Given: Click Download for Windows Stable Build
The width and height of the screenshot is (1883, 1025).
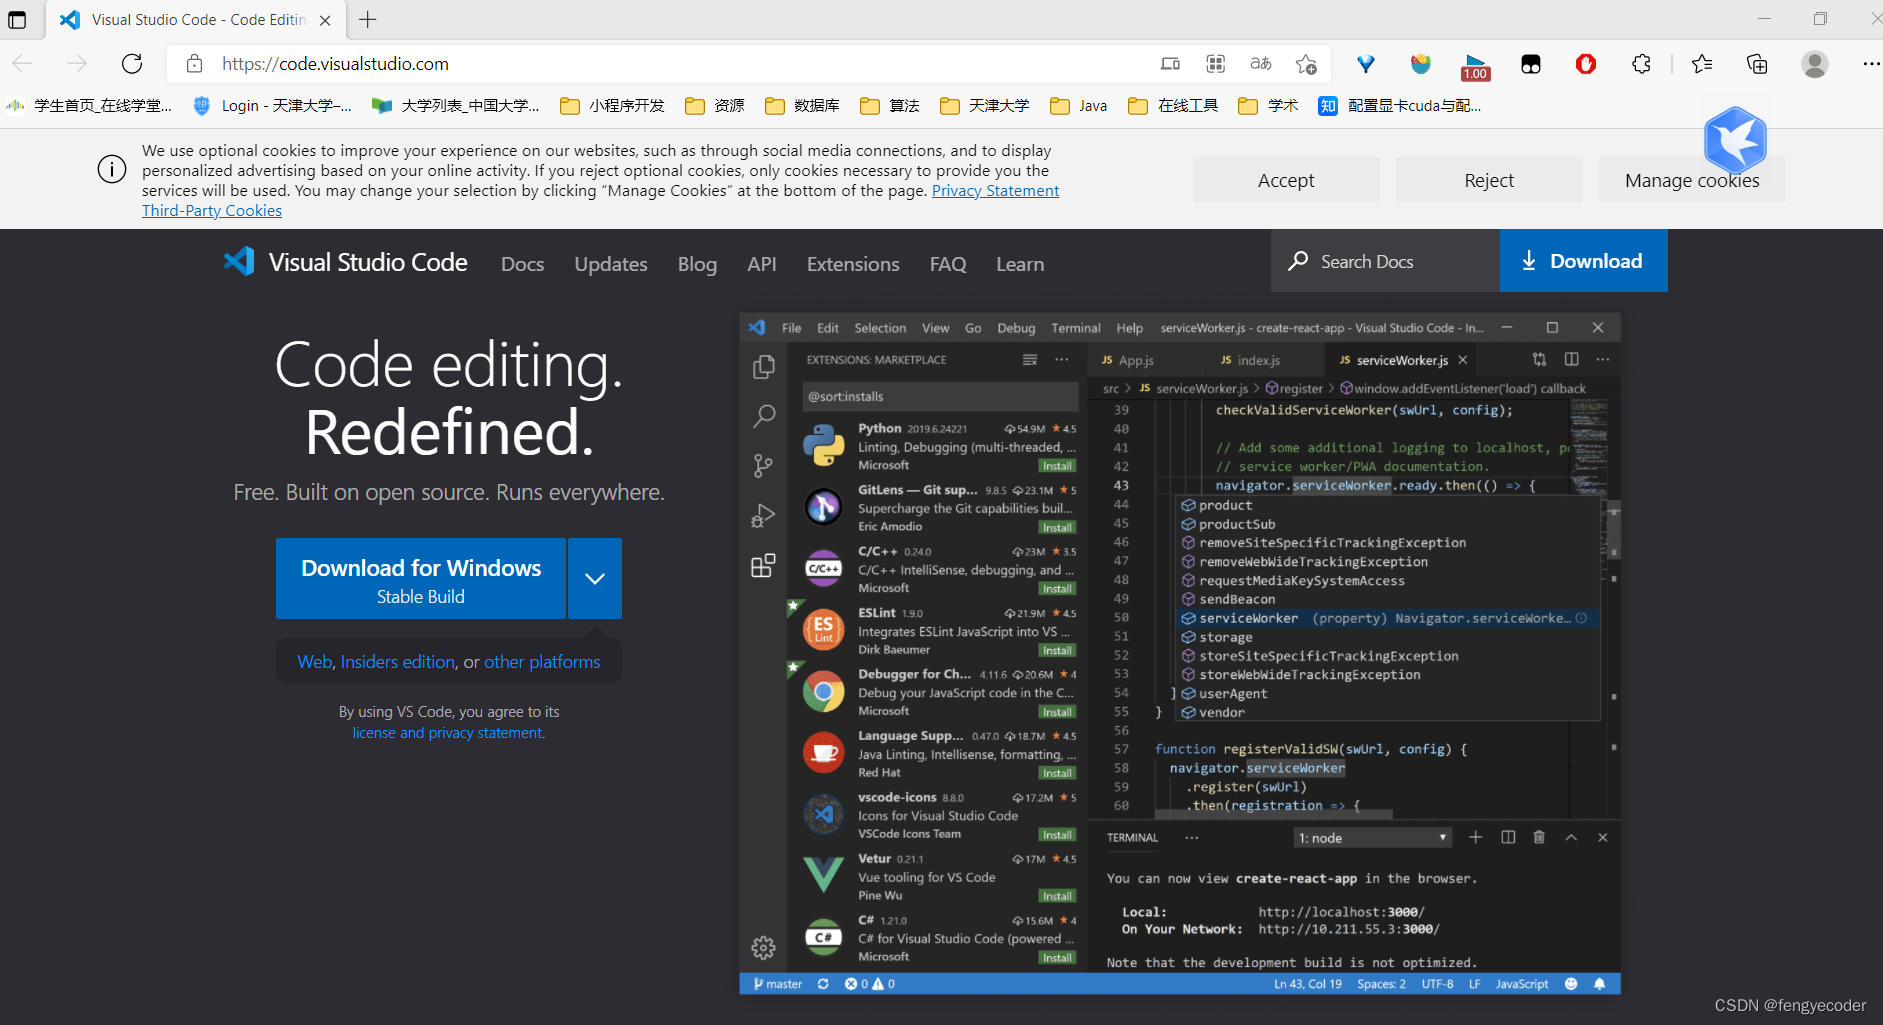Looking at the screenshot, I should (421, 579).
